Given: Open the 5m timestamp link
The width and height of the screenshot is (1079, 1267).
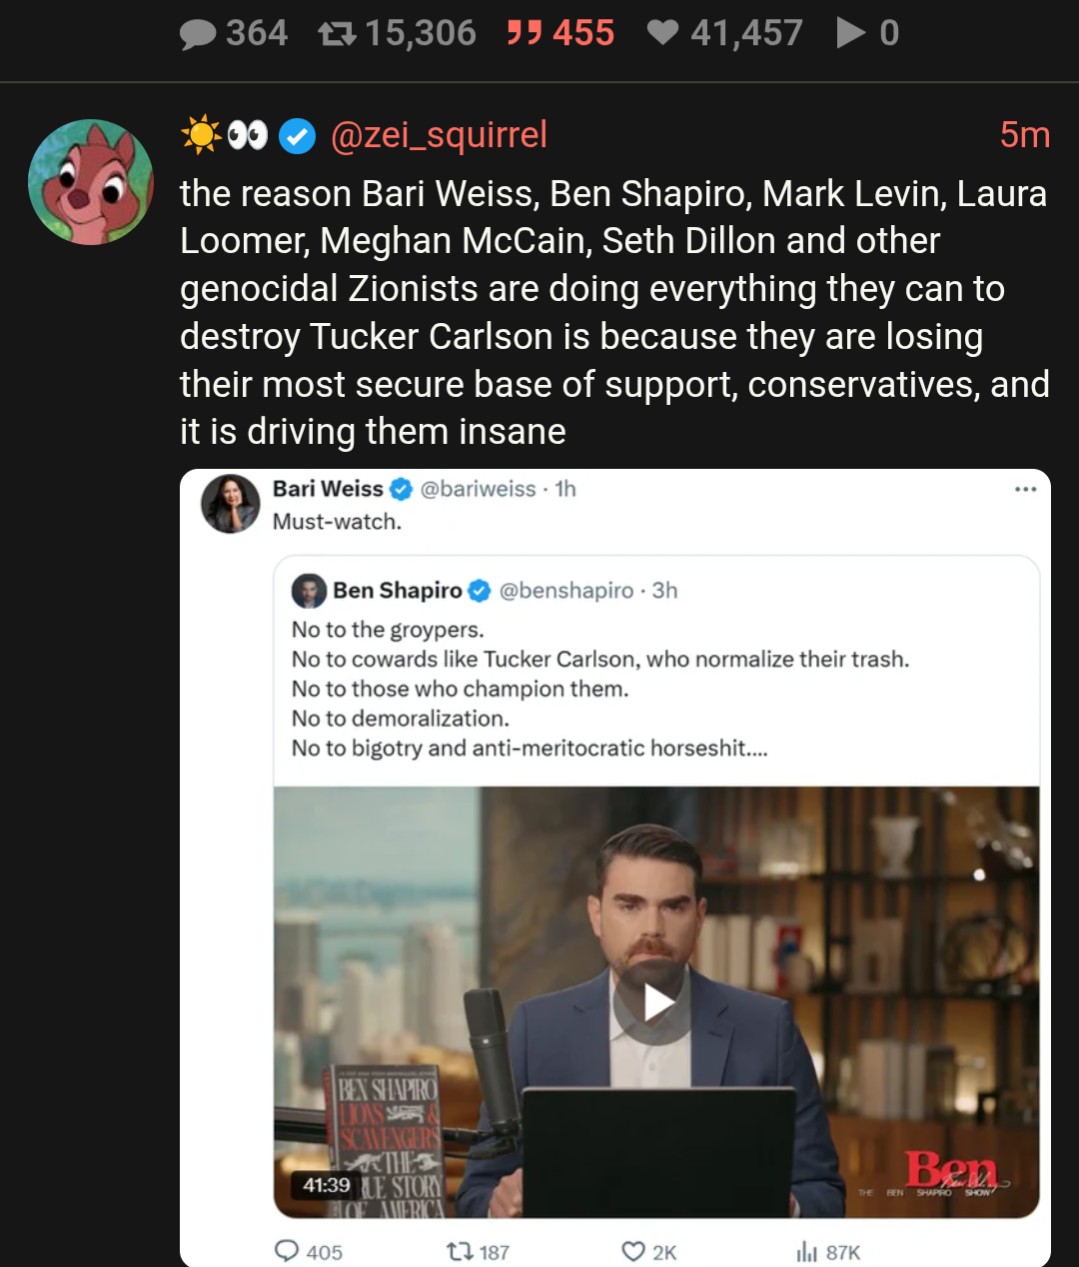Looking at the screenshot, I should pyautogui.click(x=1024, y=134).
